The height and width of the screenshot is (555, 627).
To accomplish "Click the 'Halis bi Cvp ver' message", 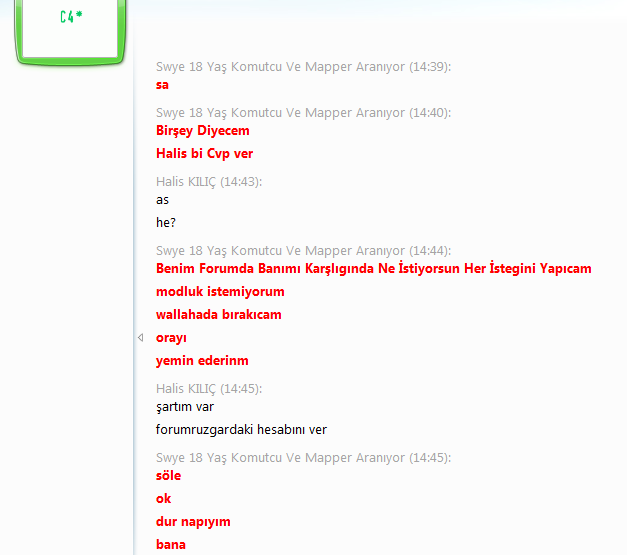I will tap(205, 154).
